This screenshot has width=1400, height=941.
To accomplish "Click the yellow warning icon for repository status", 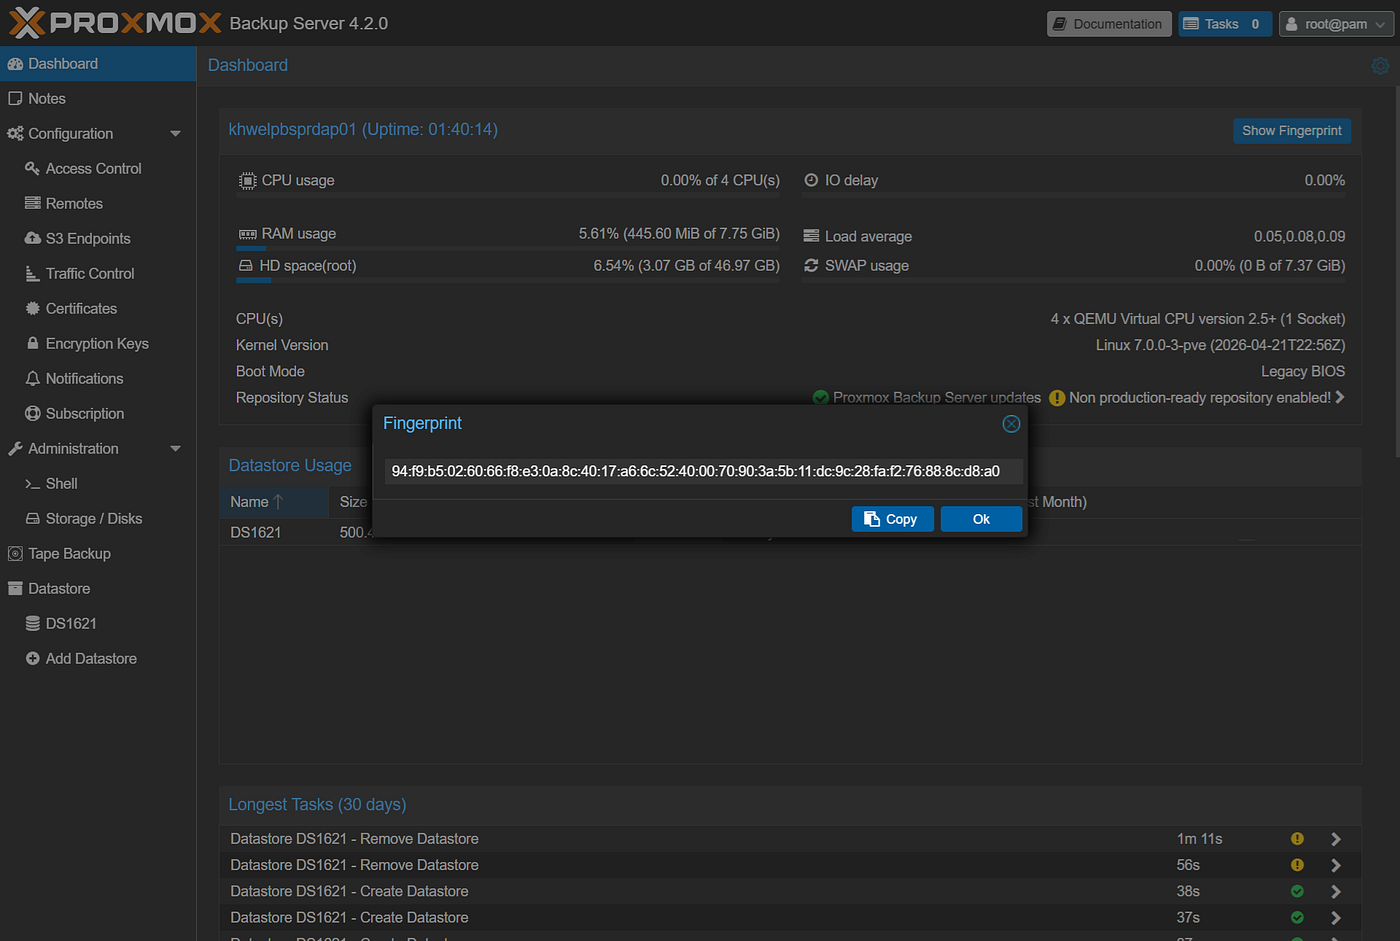I will tap(1057, 398).
